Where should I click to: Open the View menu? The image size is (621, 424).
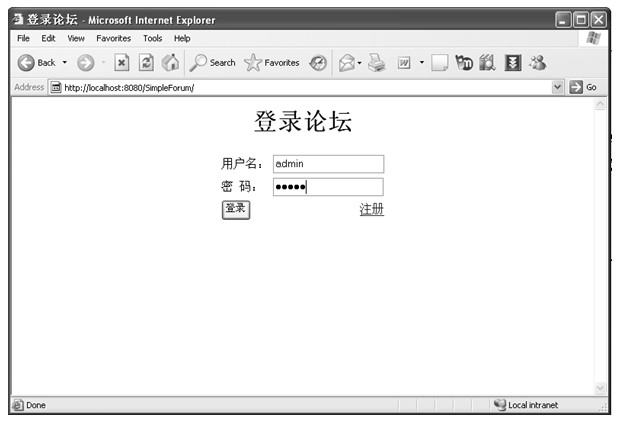(76, 38)
